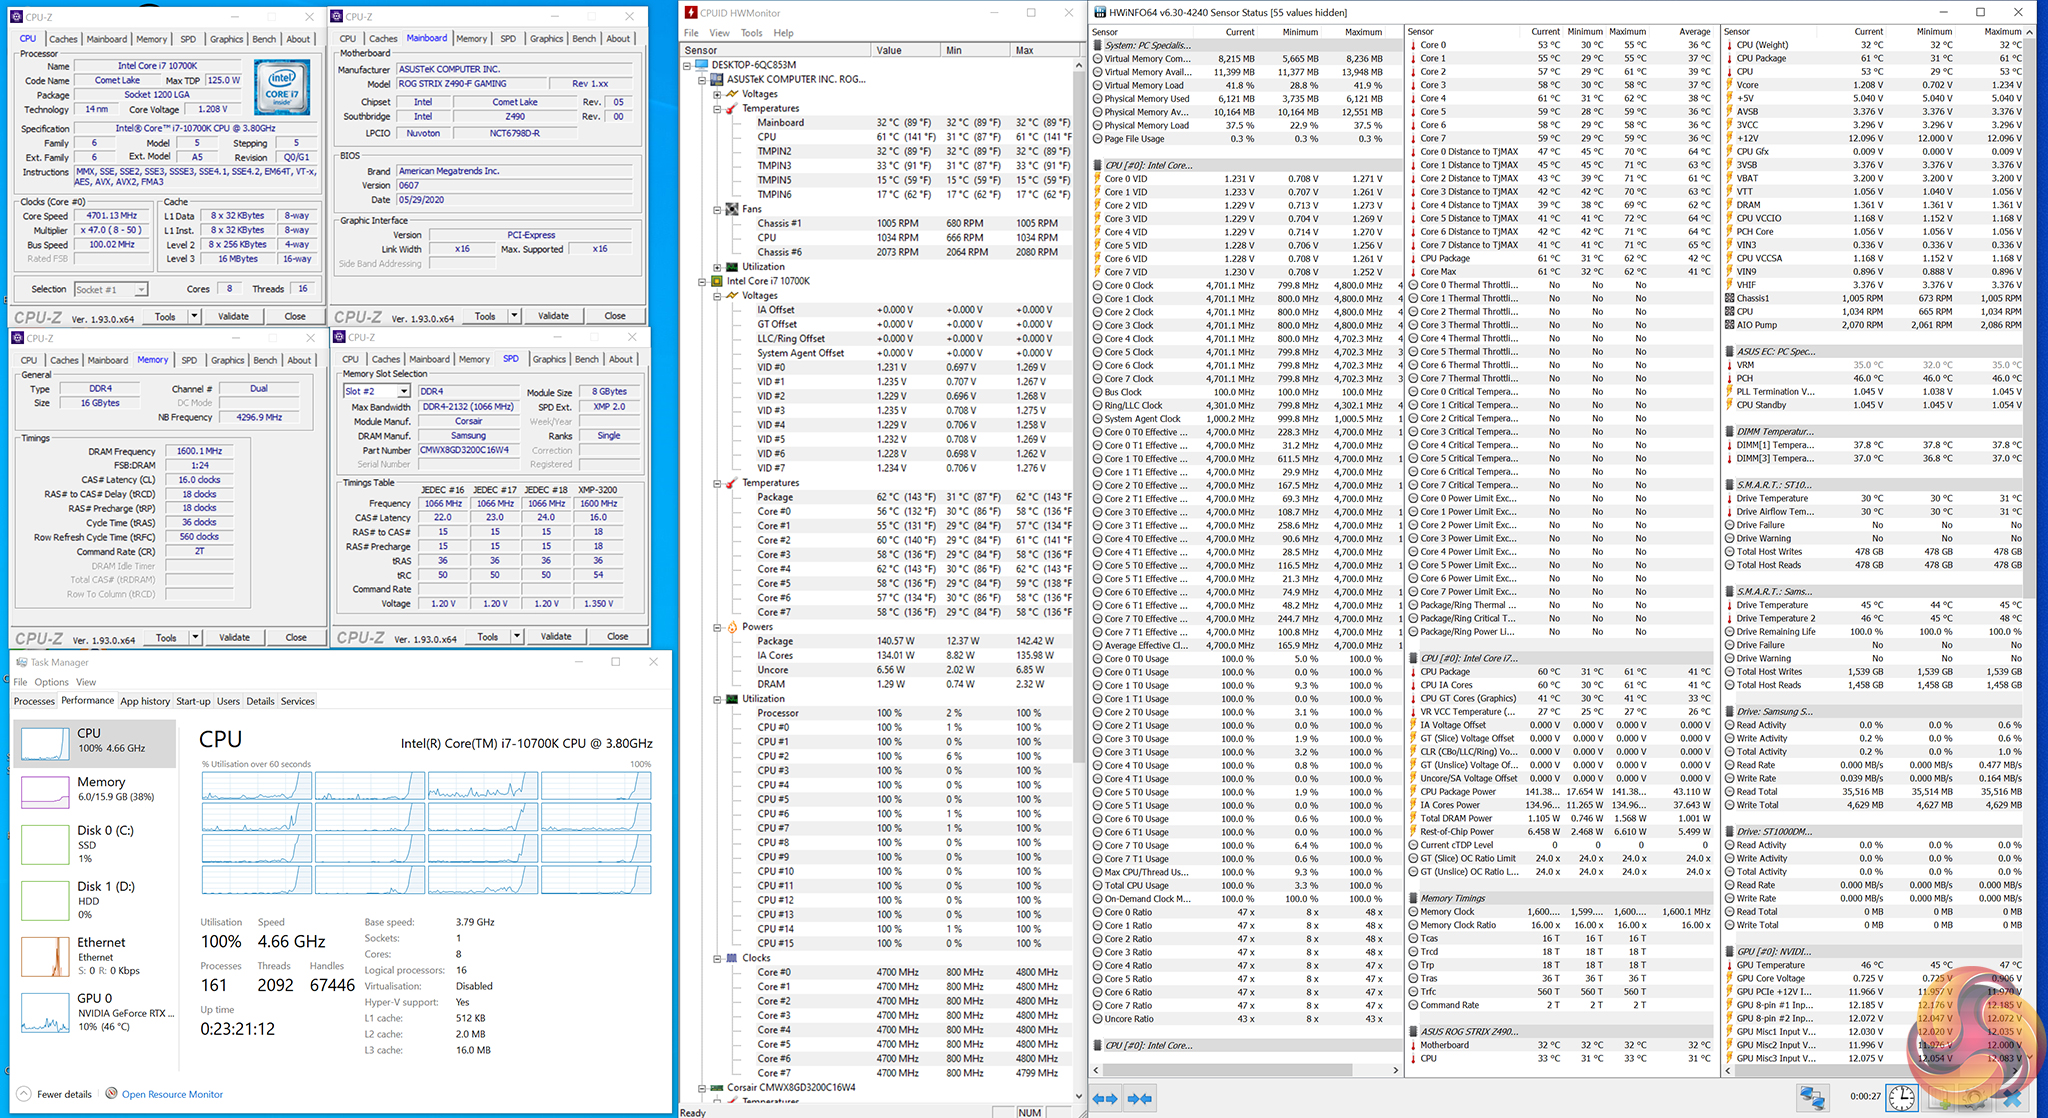2048x1118 pixels.
Task: Collapse Intel Core i7 10700K tree node
Action: [702, 281]
